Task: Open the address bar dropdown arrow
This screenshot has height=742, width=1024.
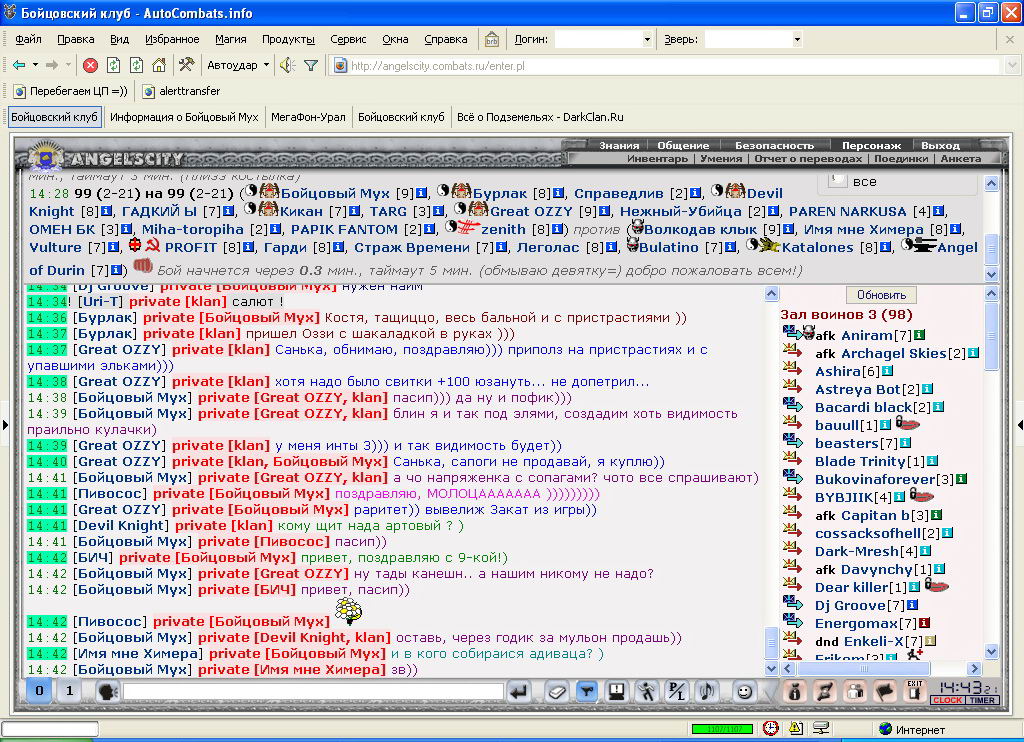Action: 1012,65
